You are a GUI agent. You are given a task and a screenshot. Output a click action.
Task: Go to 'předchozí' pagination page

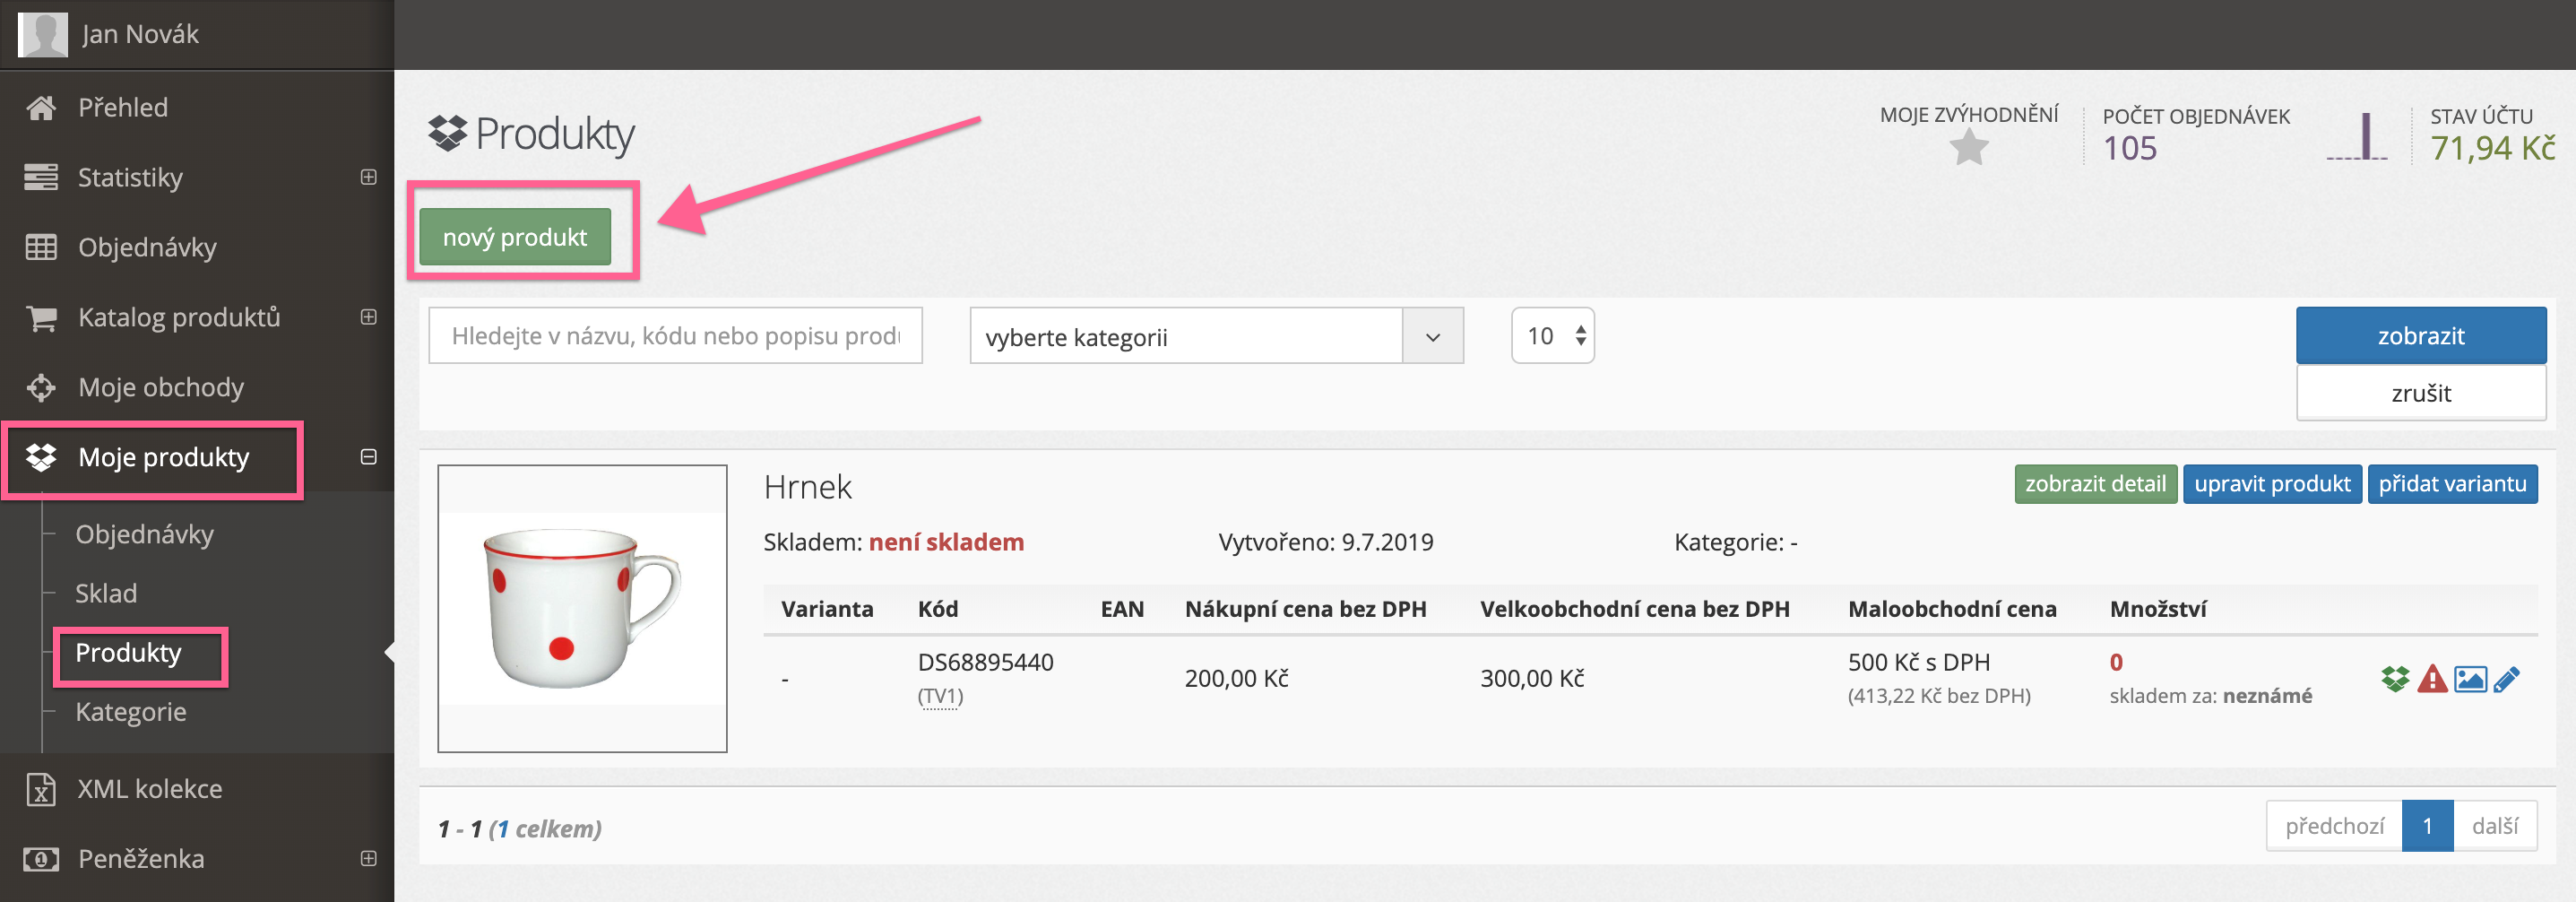2334,826
